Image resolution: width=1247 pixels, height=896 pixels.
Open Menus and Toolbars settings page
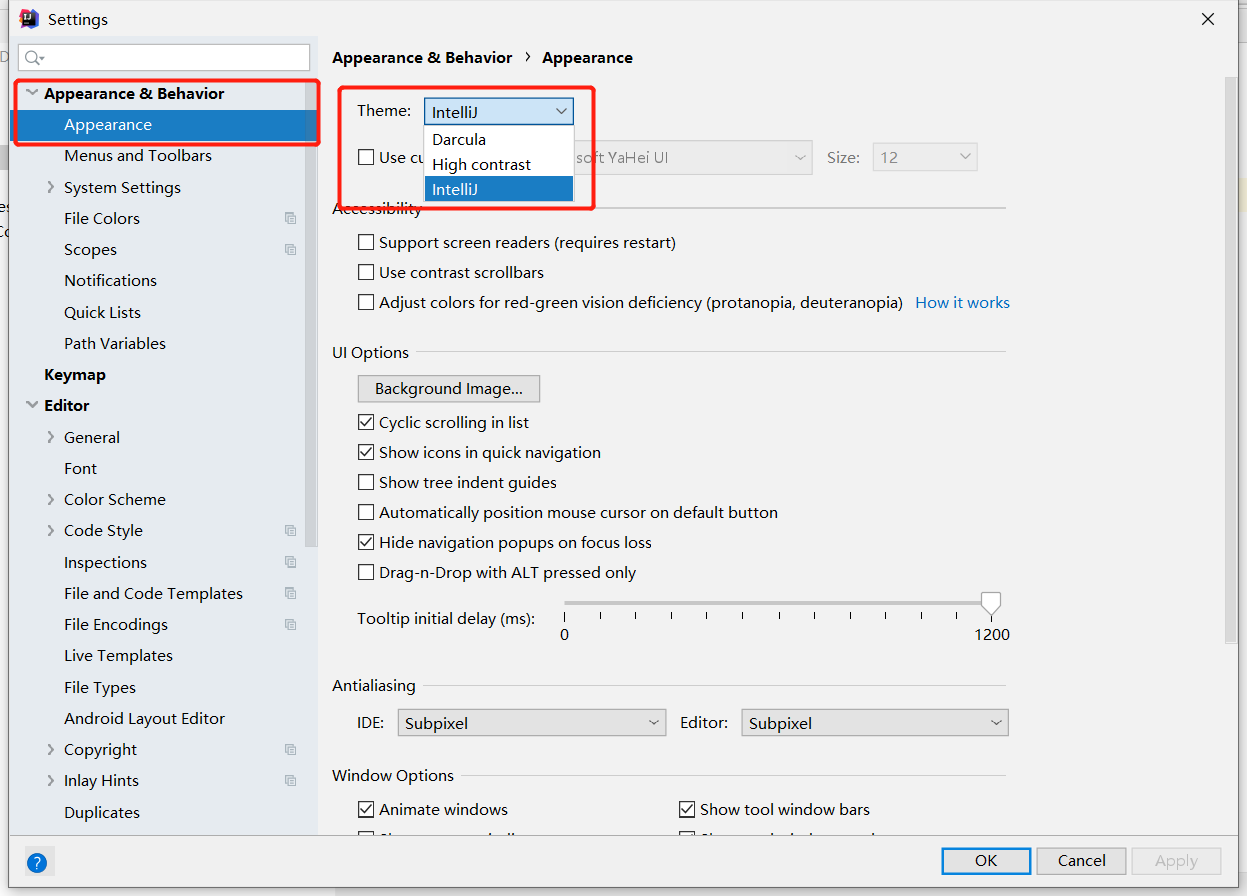(x=138, y=156)
